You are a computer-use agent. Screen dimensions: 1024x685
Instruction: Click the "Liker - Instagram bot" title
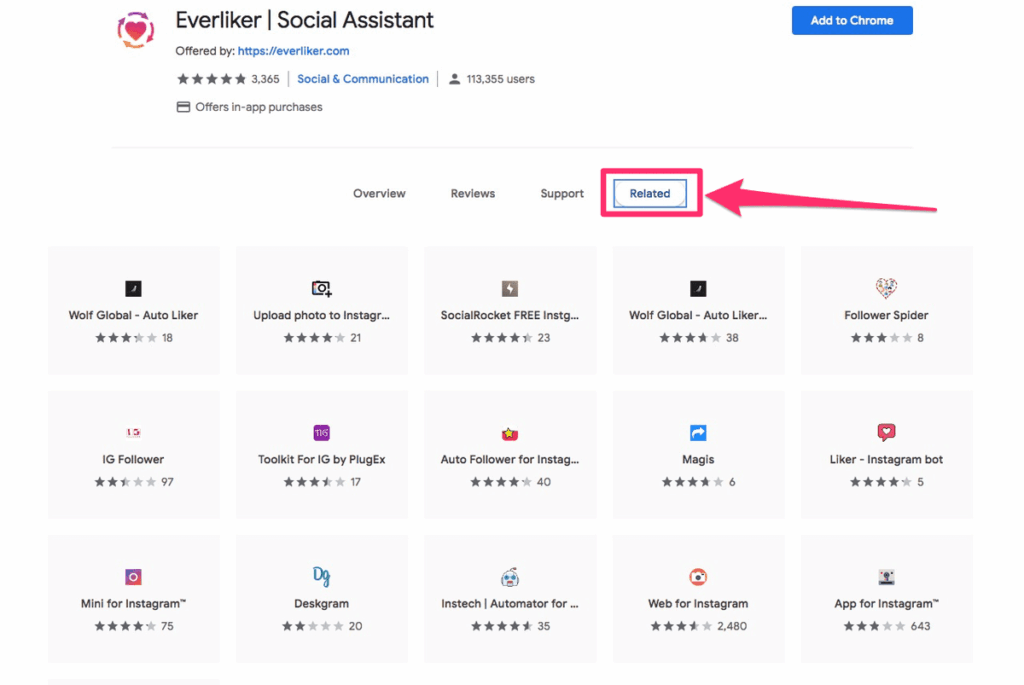tap(886, 460)
